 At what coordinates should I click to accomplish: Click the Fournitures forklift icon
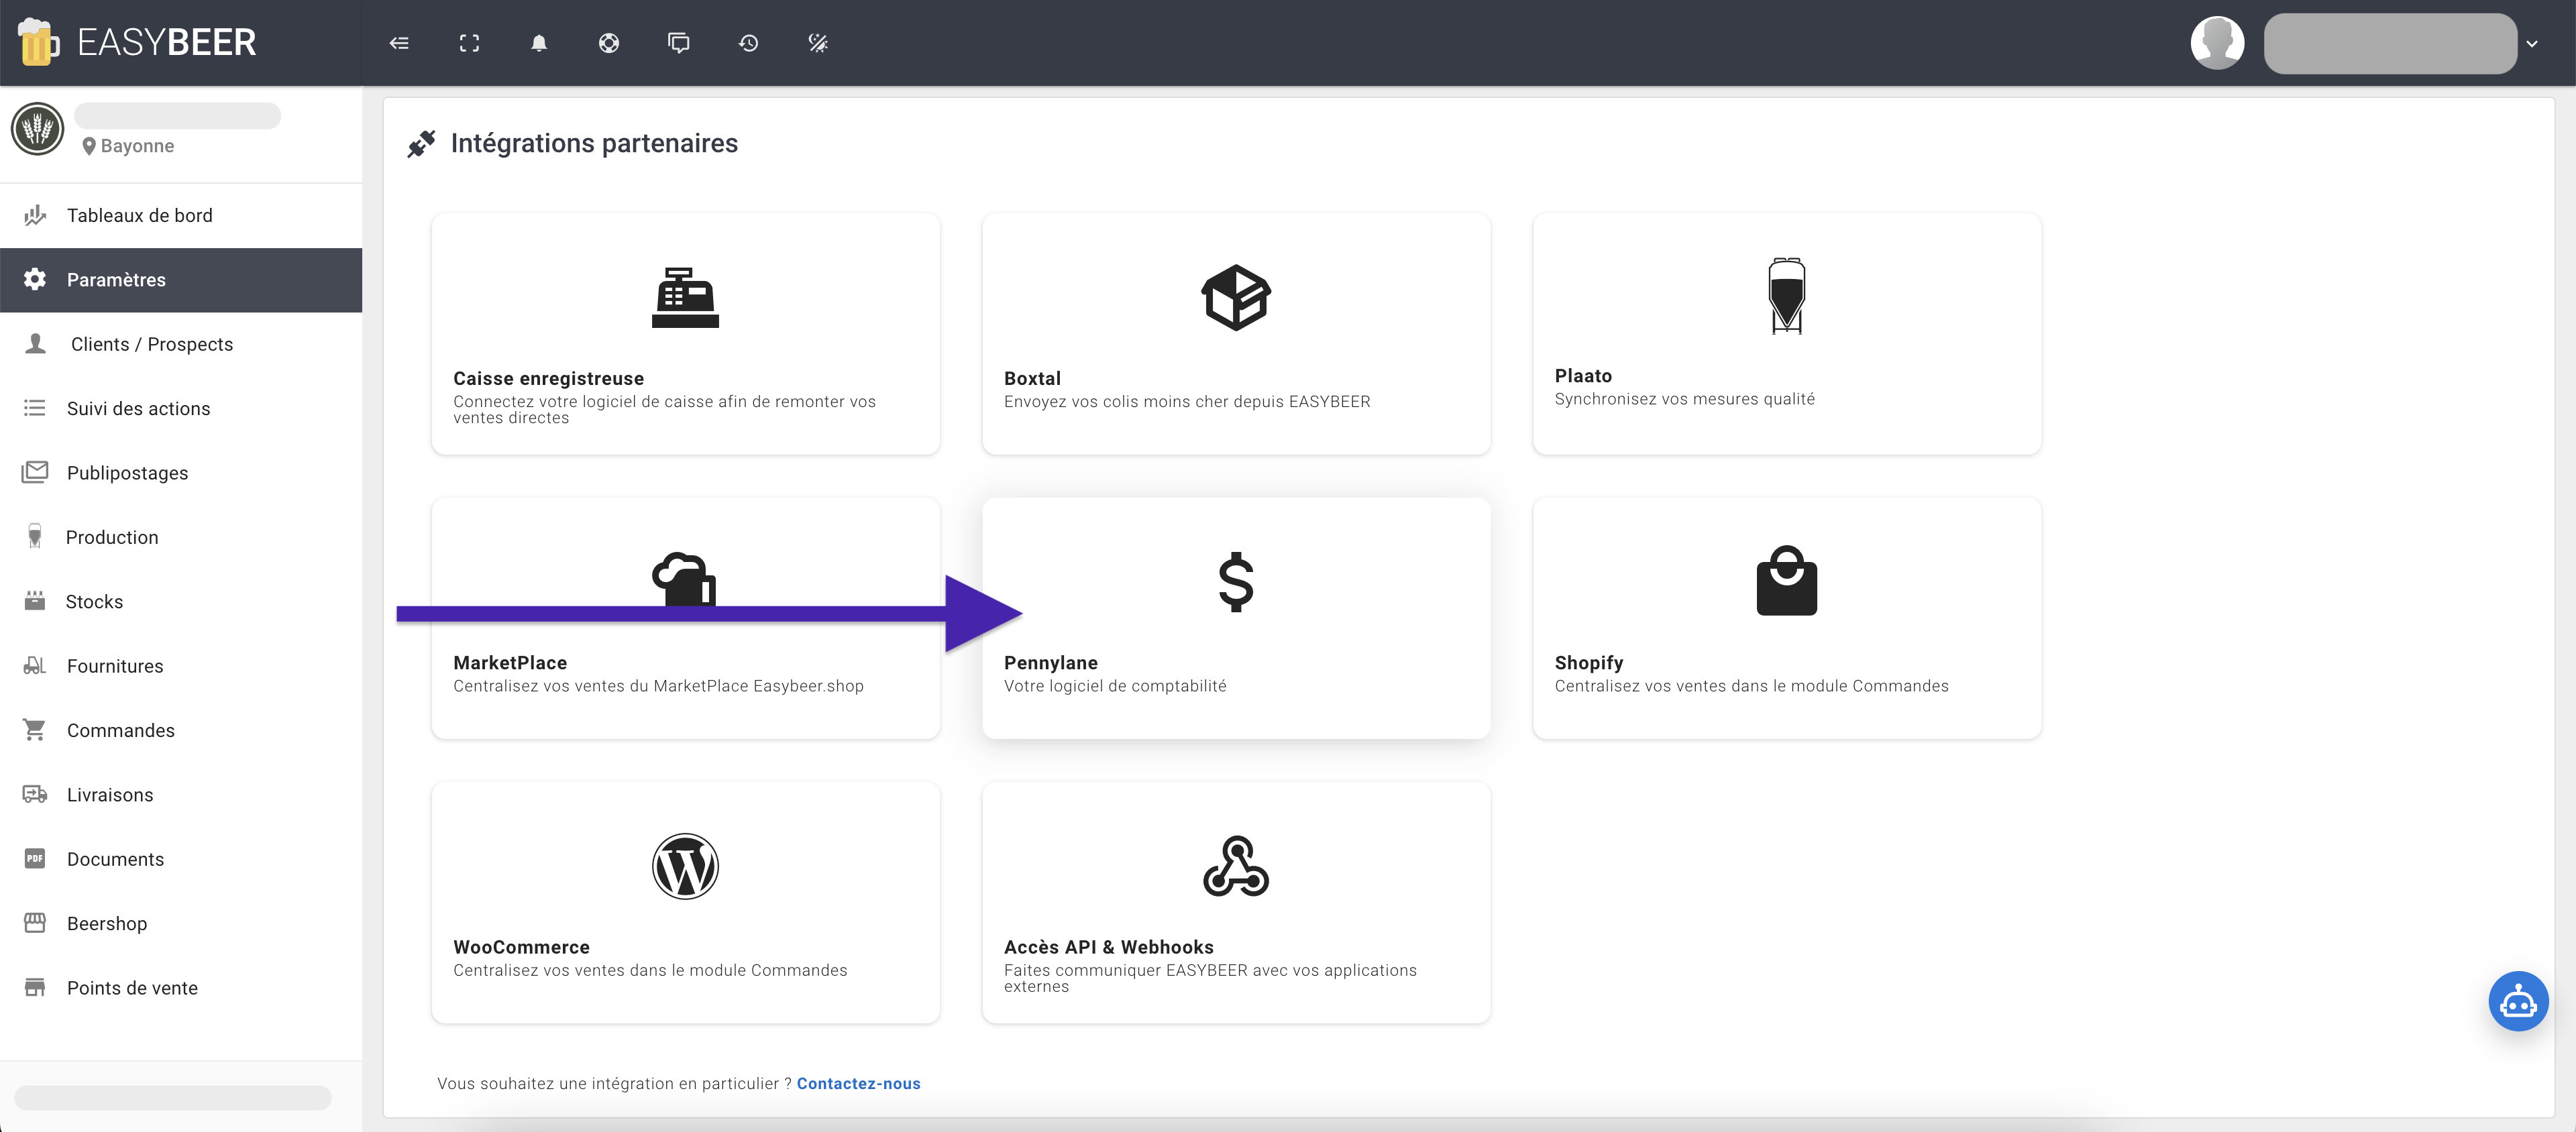click(35, 665)
